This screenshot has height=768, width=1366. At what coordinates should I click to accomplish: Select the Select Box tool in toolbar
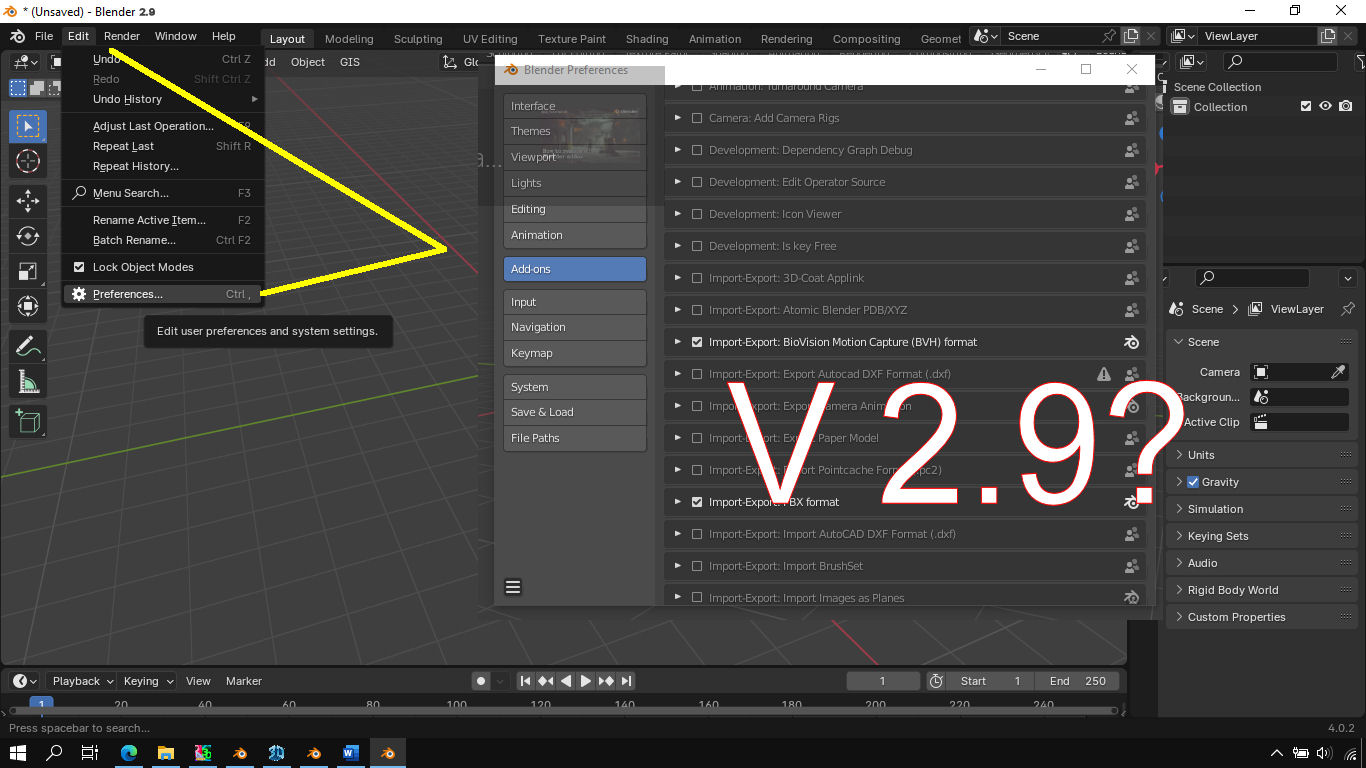[28, 126]
